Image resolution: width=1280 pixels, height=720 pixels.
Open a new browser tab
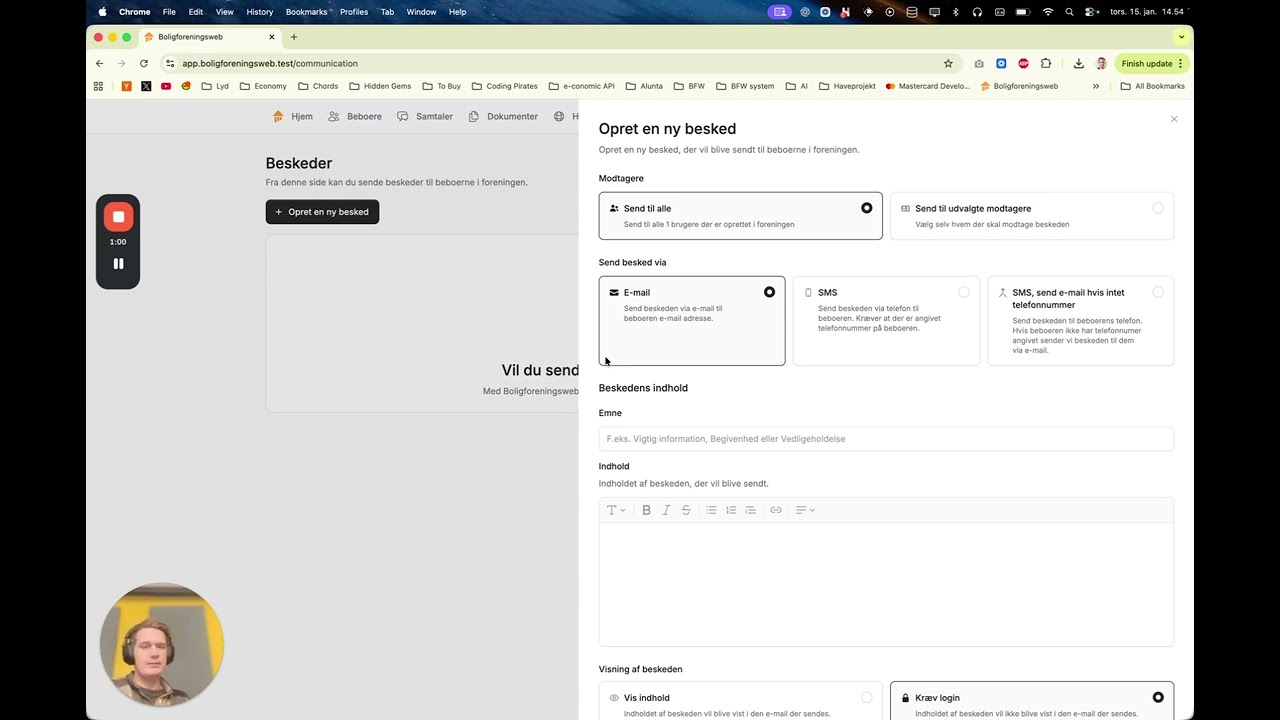pyautogui.click(x=294, y=37)
